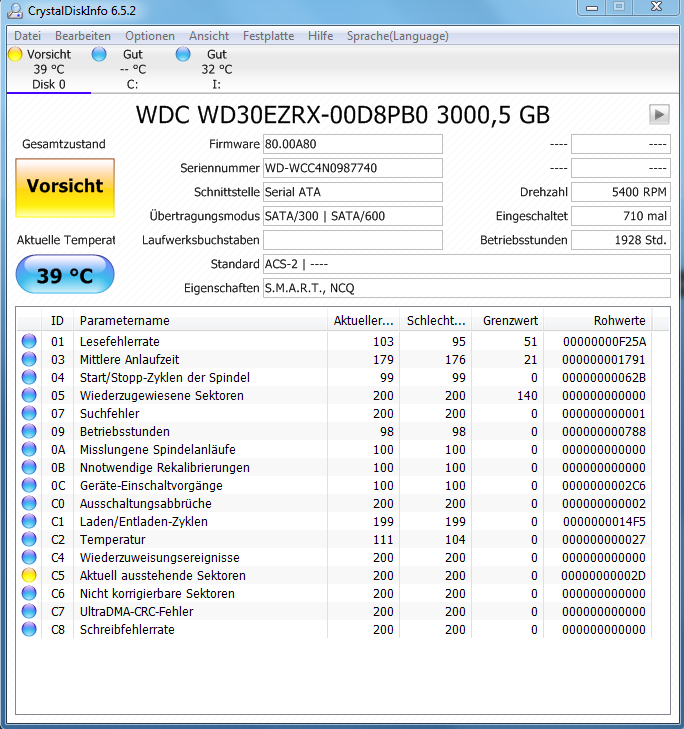This screenshot has width=684, height=729.
Task: Click the Seriennummer field WD-WCC4N0987740
Action: click(353, 168)
